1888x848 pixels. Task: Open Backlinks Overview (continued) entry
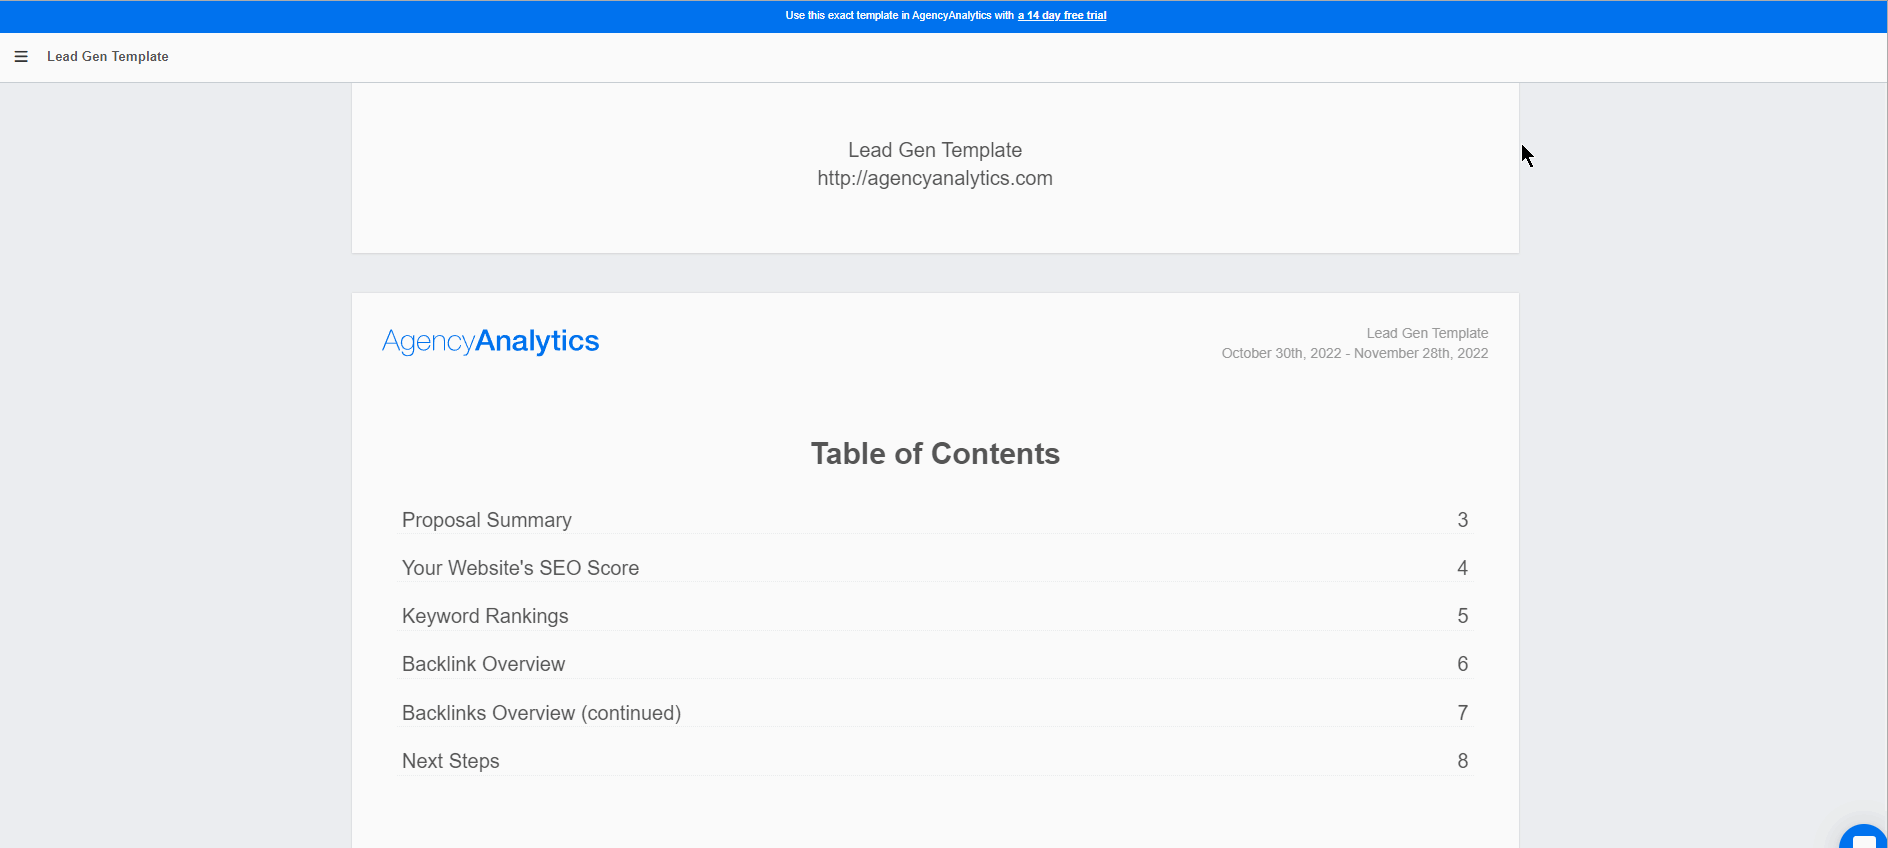click(x=541, y=713)
